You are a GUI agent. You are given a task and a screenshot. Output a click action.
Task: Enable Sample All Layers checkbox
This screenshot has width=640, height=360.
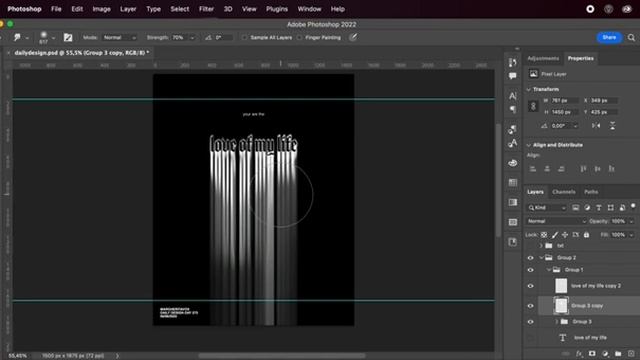(x=244, y=38)
